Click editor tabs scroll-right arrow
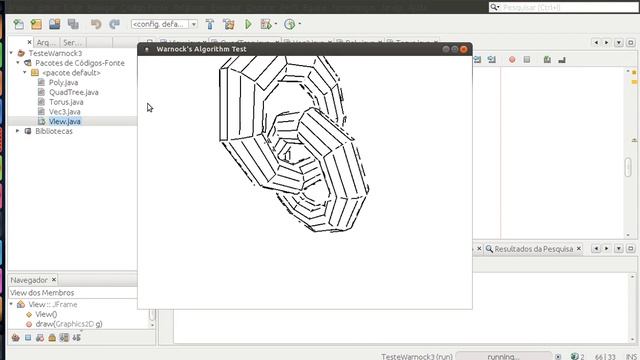The image size is (640, 360). click(607, 42)
